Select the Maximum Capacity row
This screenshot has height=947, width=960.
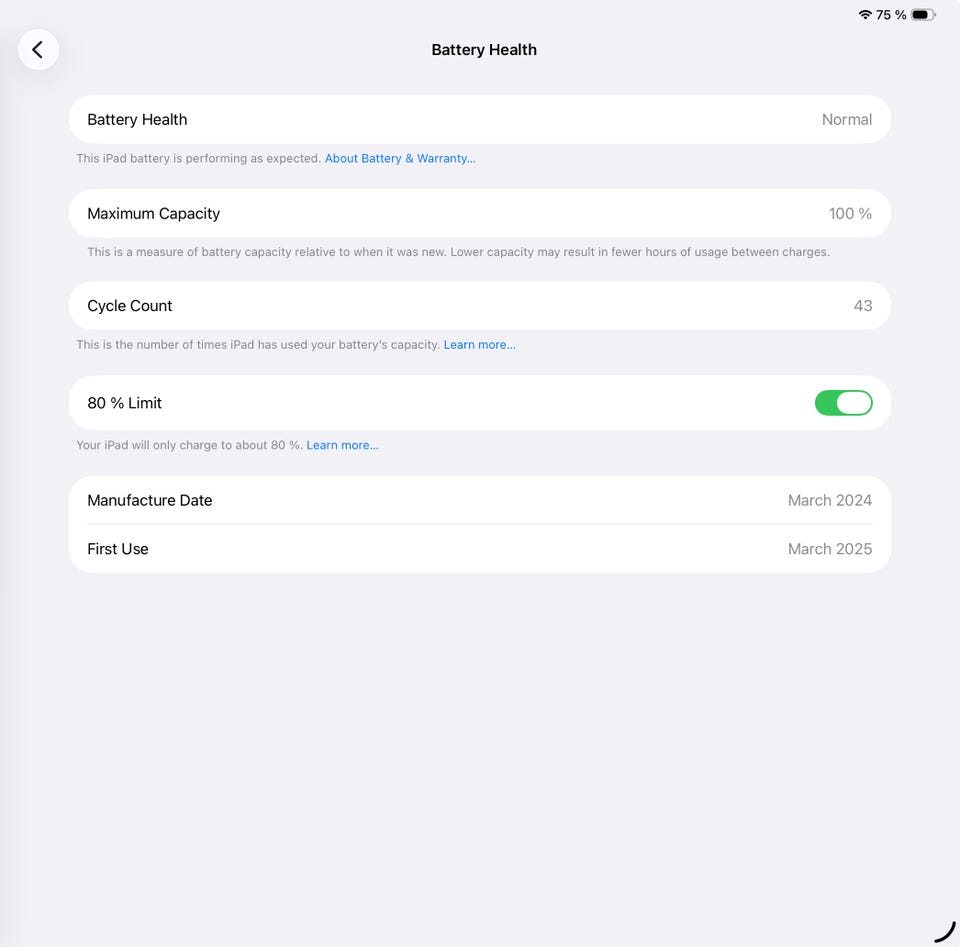point(479,213)
